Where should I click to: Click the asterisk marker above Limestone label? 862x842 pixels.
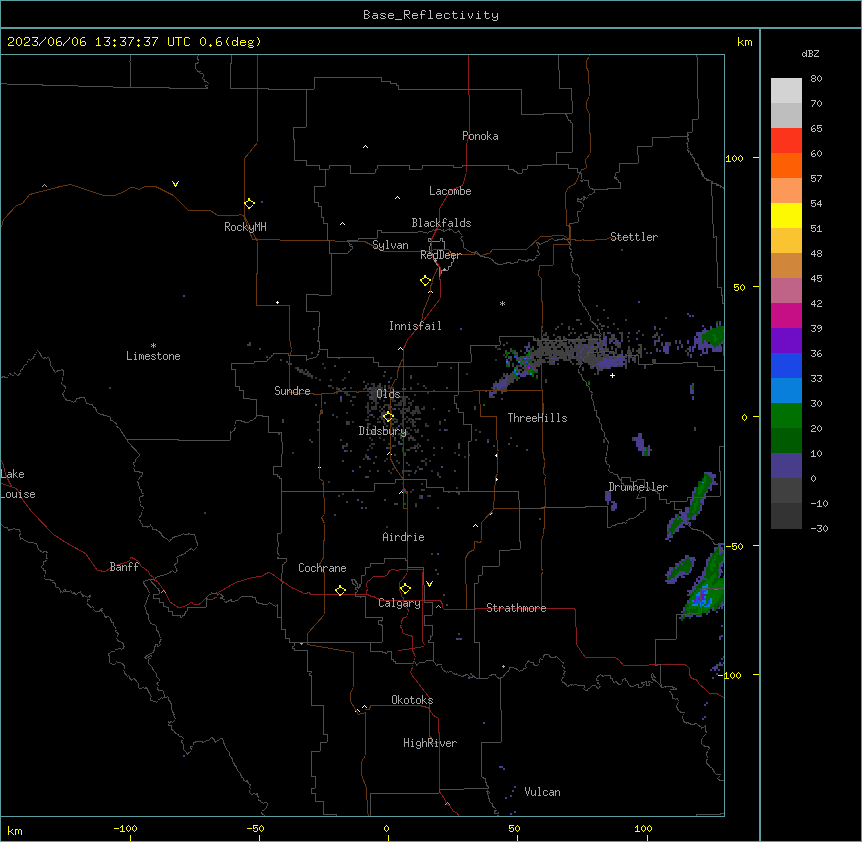[153, 345]
